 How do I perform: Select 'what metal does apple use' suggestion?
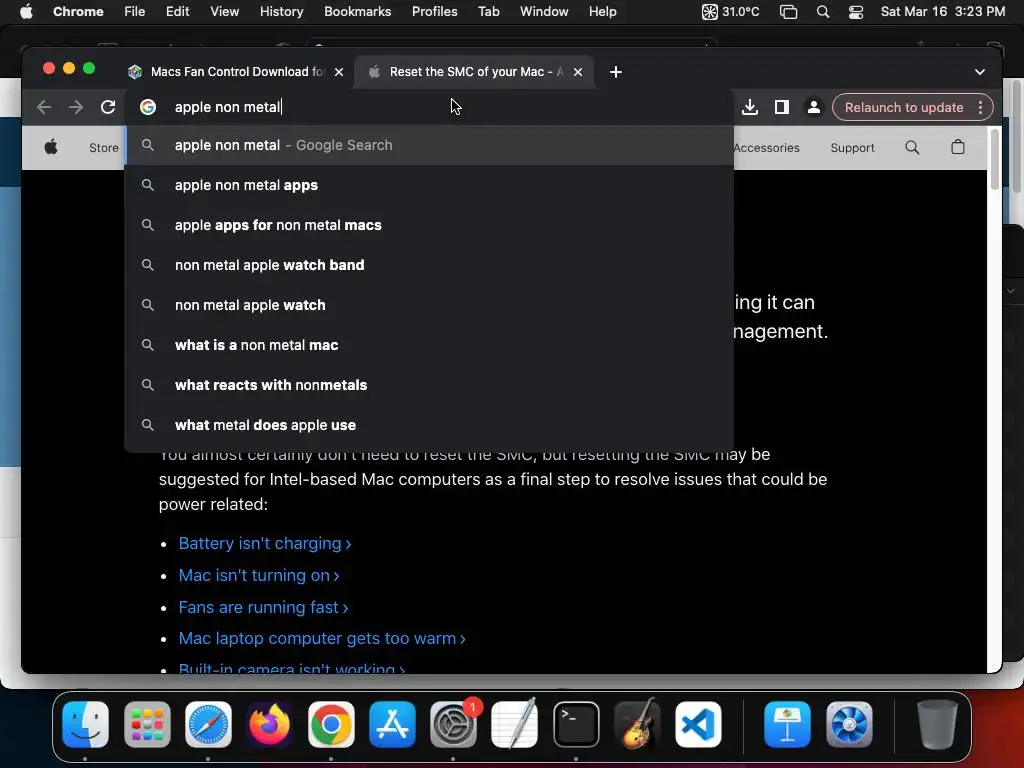click(x=430, y=424)
